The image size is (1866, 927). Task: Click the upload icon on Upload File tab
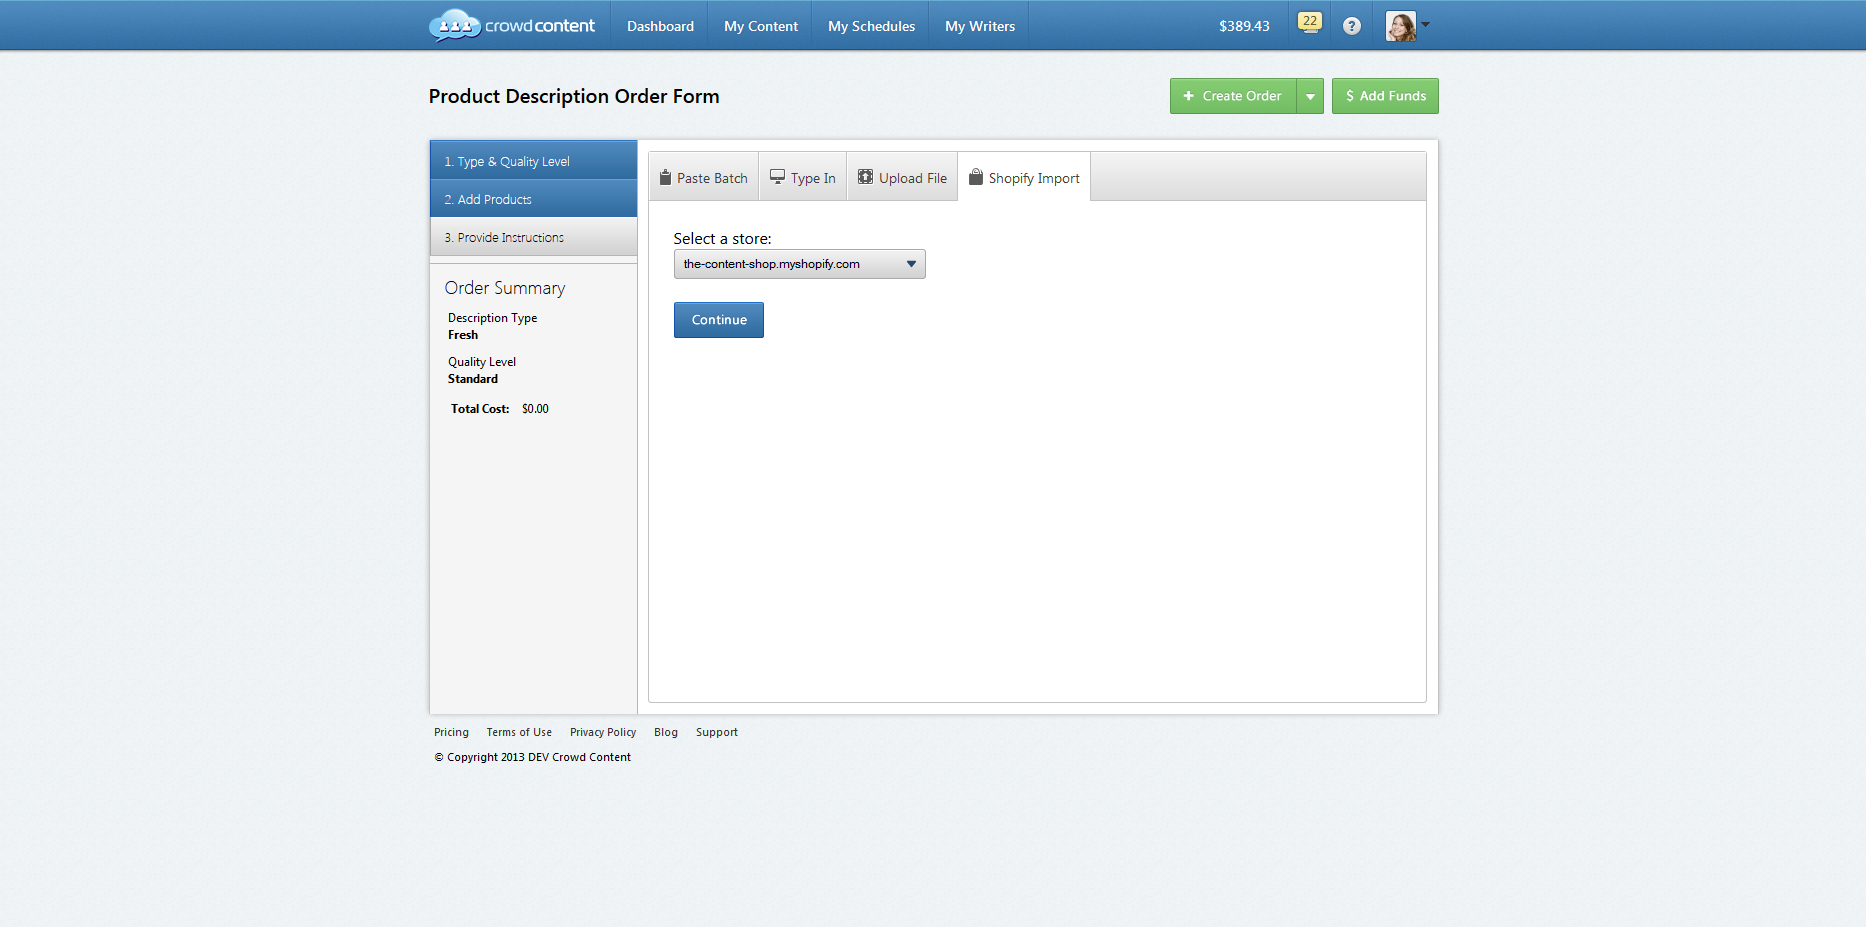click(x=864, y=176)
